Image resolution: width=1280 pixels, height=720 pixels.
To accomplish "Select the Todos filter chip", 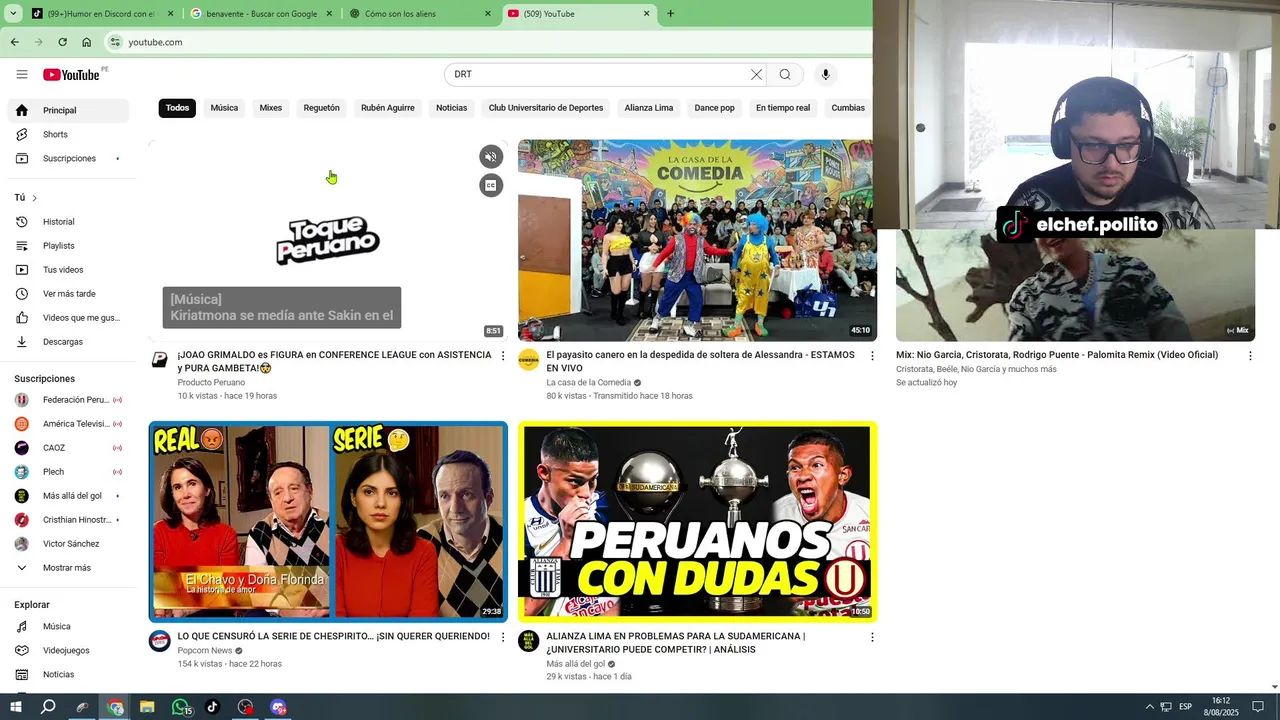I will (x=178, y=108).
